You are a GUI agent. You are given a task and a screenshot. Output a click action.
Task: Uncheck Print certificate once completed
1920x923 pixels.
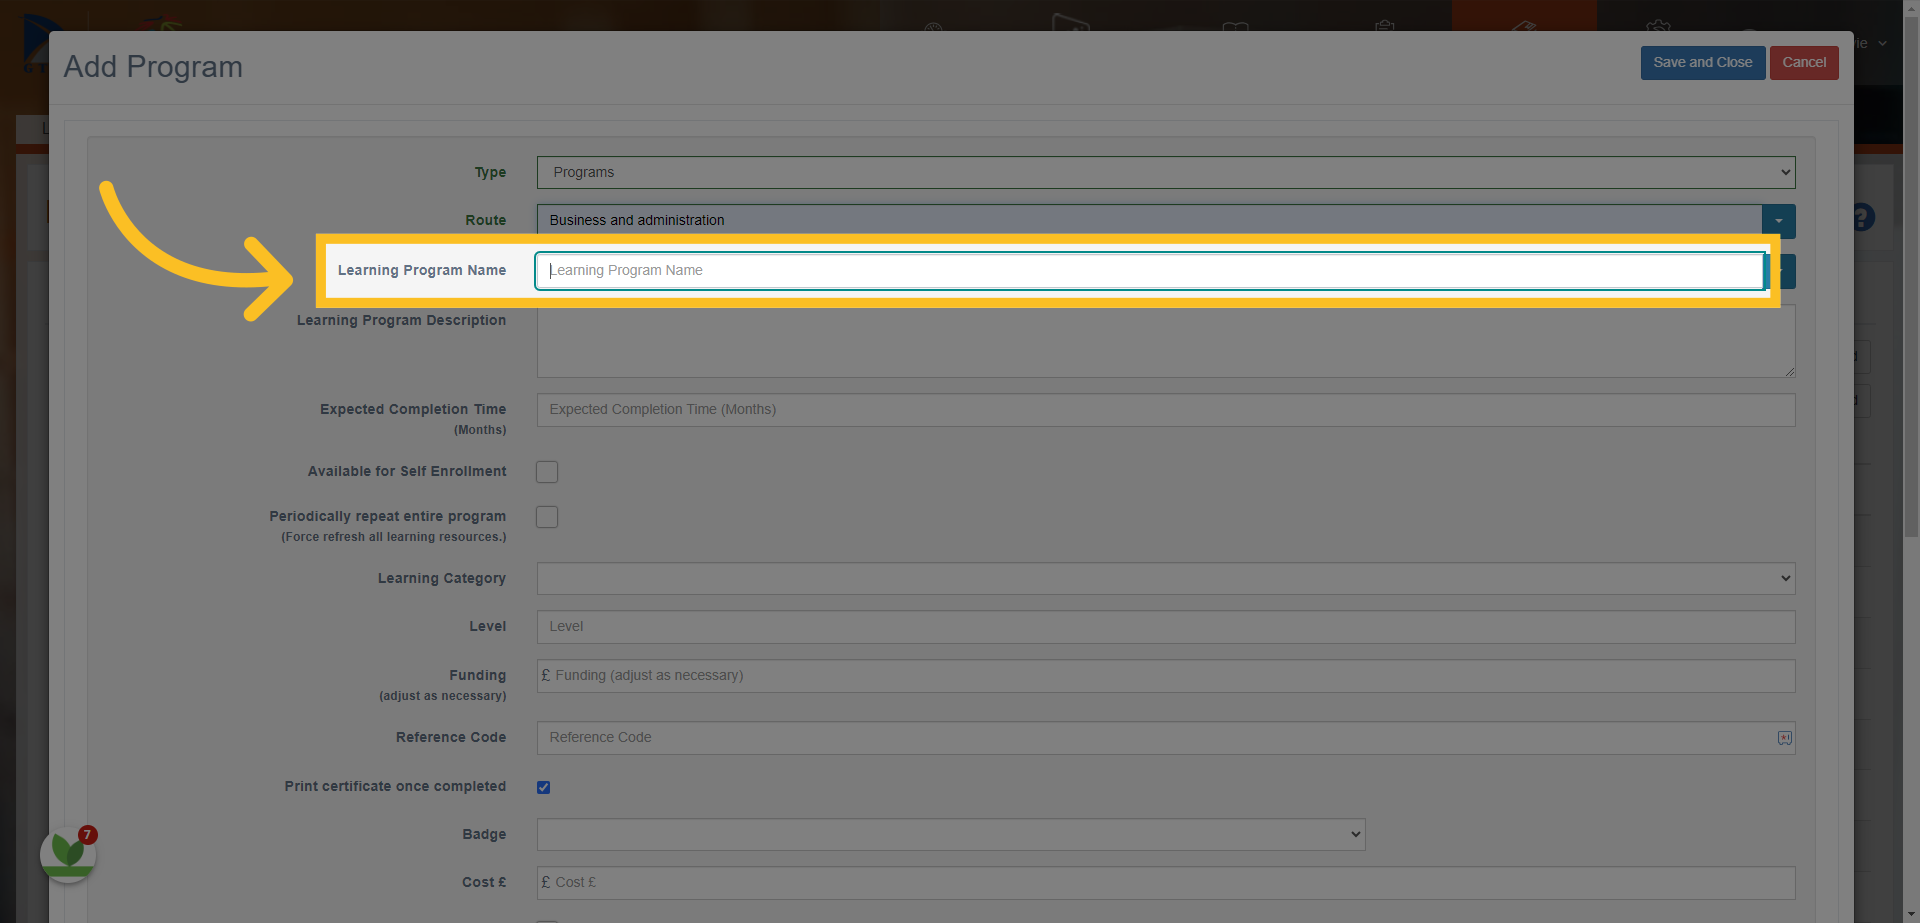pos(543,787)
